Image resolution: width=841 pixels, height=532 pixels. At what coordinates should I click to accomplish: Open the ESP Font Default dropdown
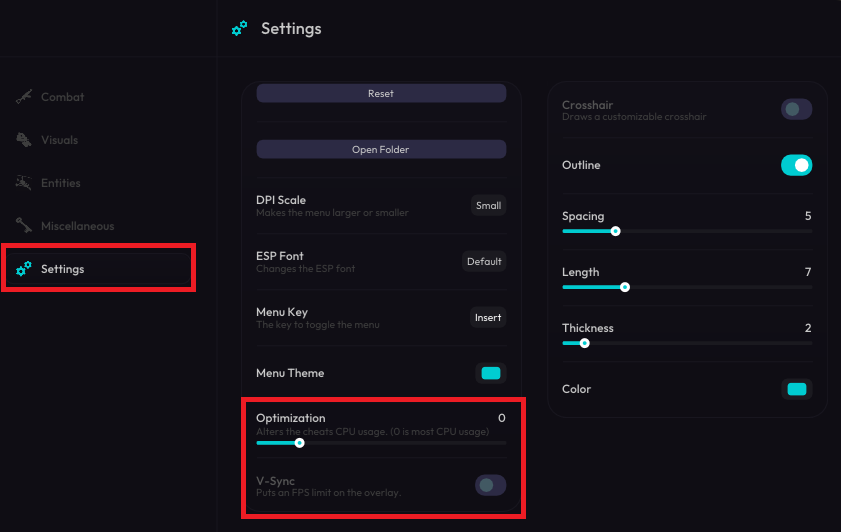pos(484,261)
